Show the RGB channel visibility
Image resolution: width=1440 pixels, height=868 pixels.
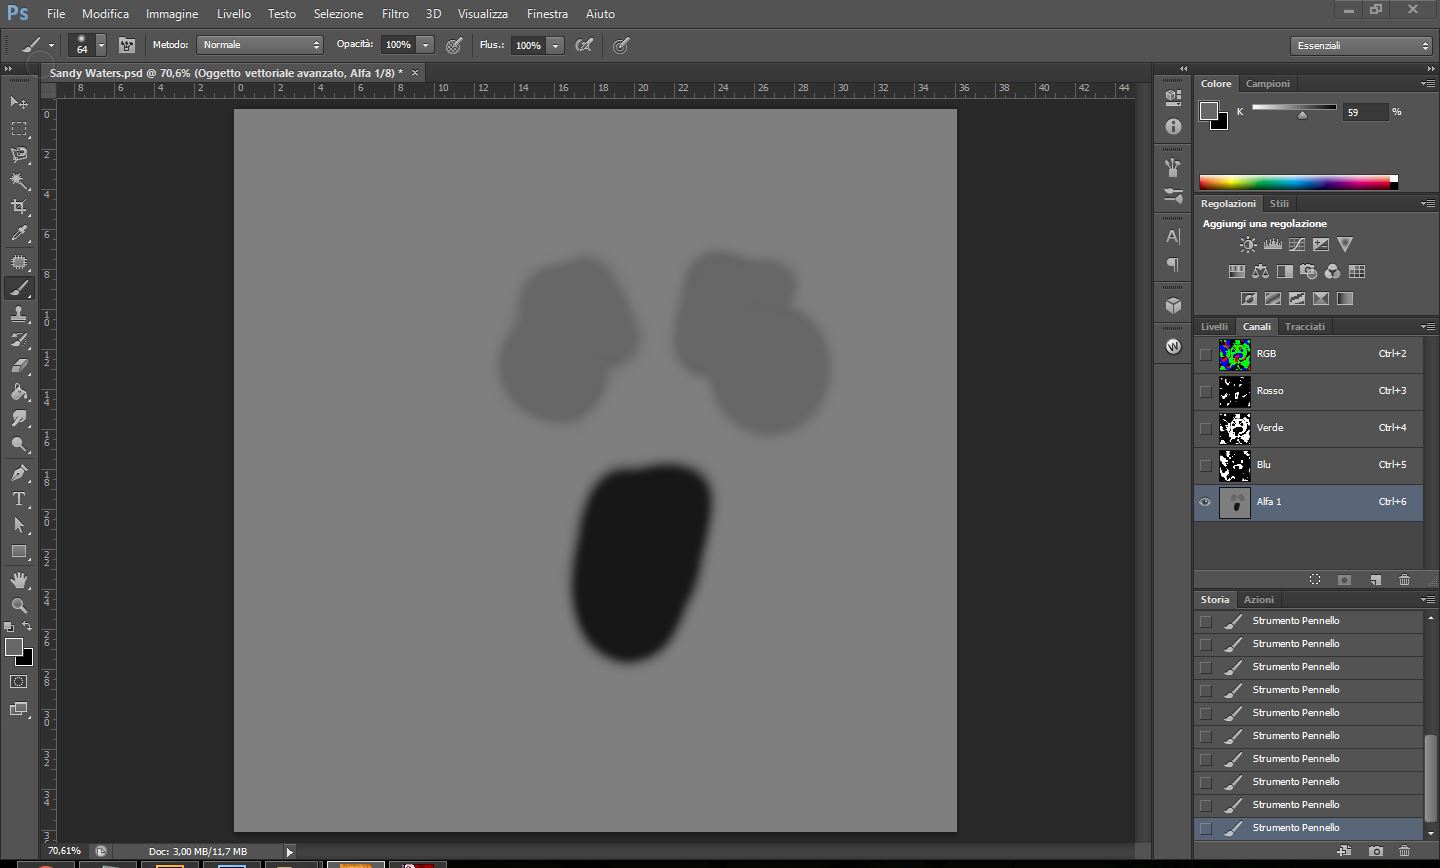click(1205, 354)
